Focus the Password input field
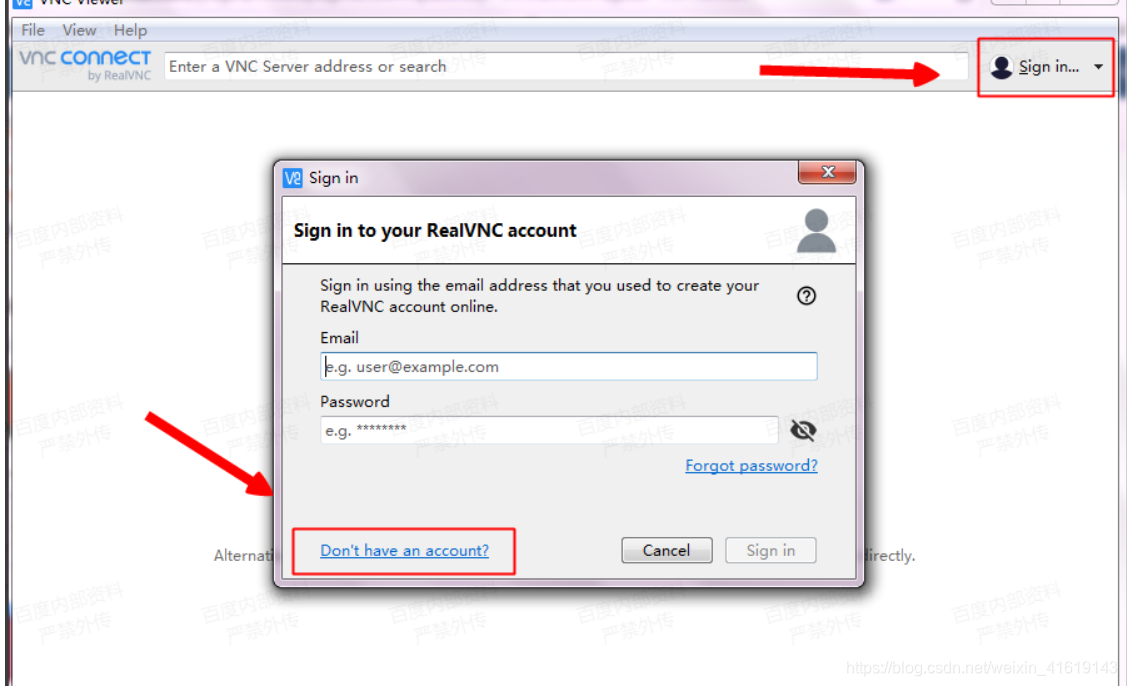This screenshot has width=1127, height=686. [549, 430]
